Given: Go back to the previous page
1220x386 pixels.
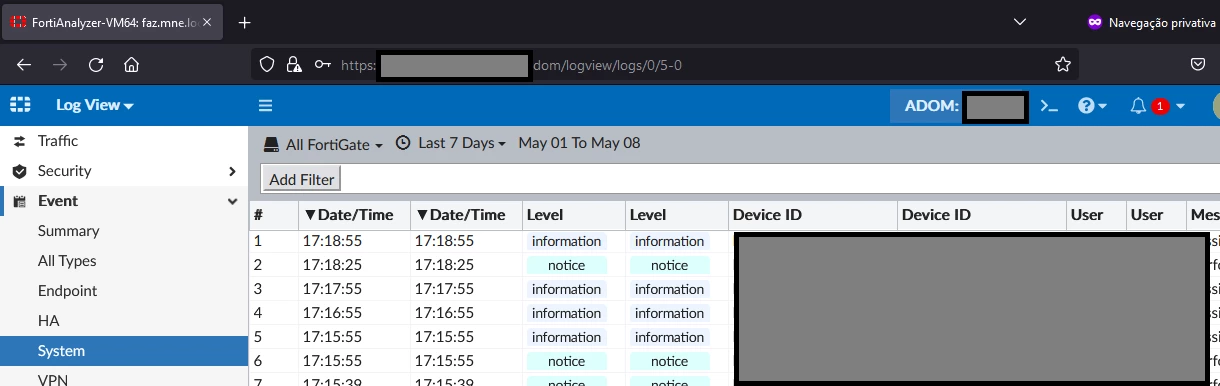Looking at the screenshot, I should pos(25,65).
